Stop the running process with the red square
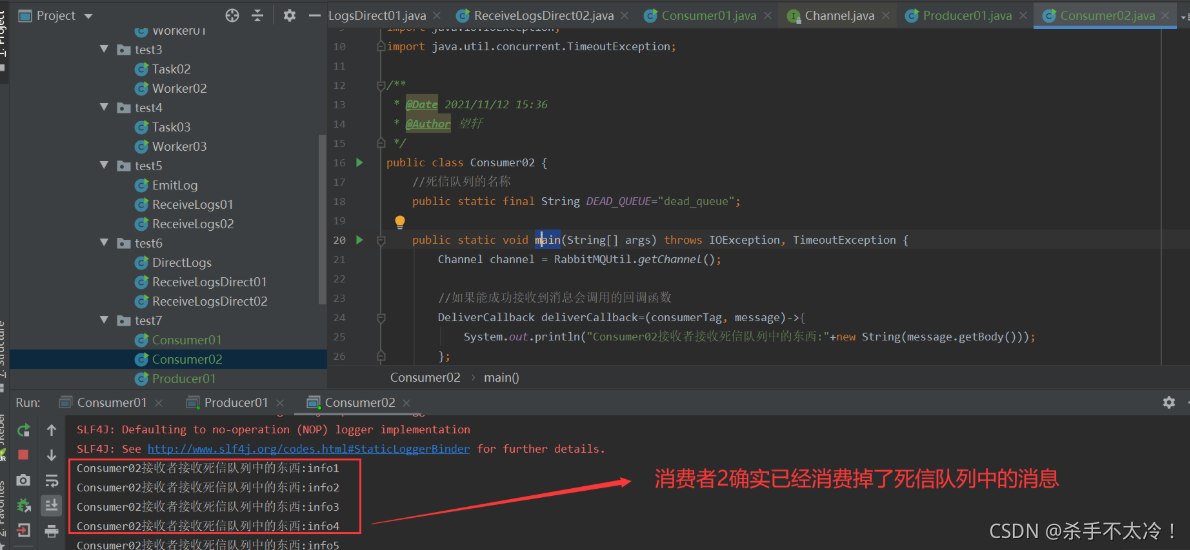 [24, 454]
